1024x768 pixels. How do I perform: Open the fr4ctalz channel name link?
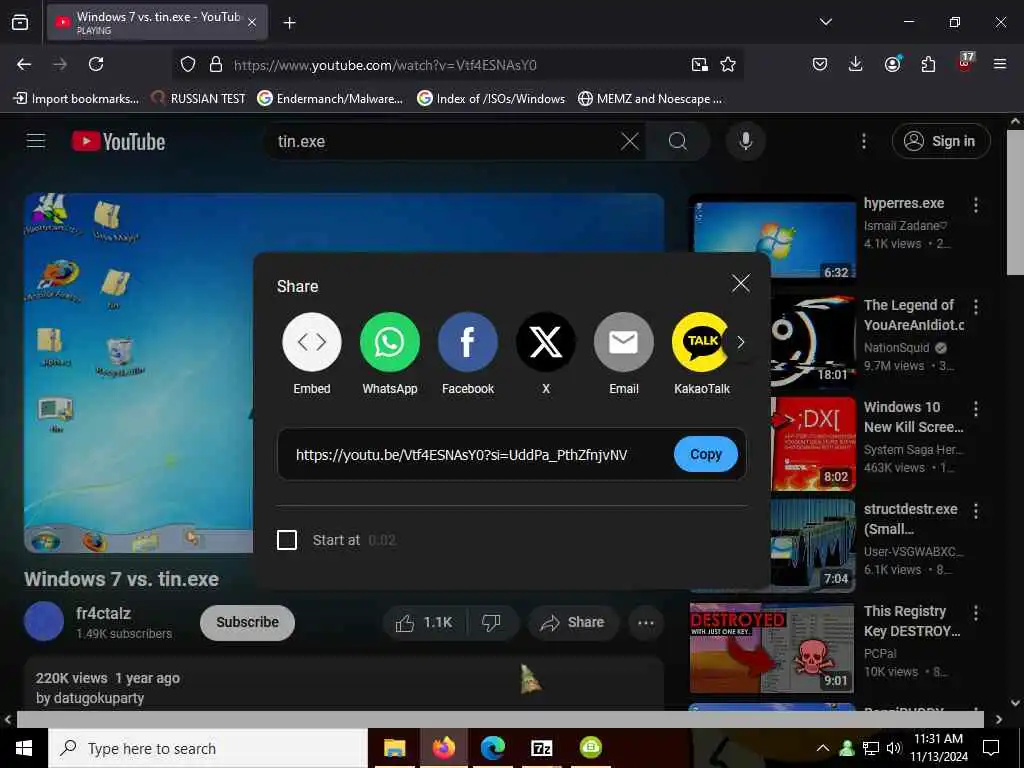103,613
